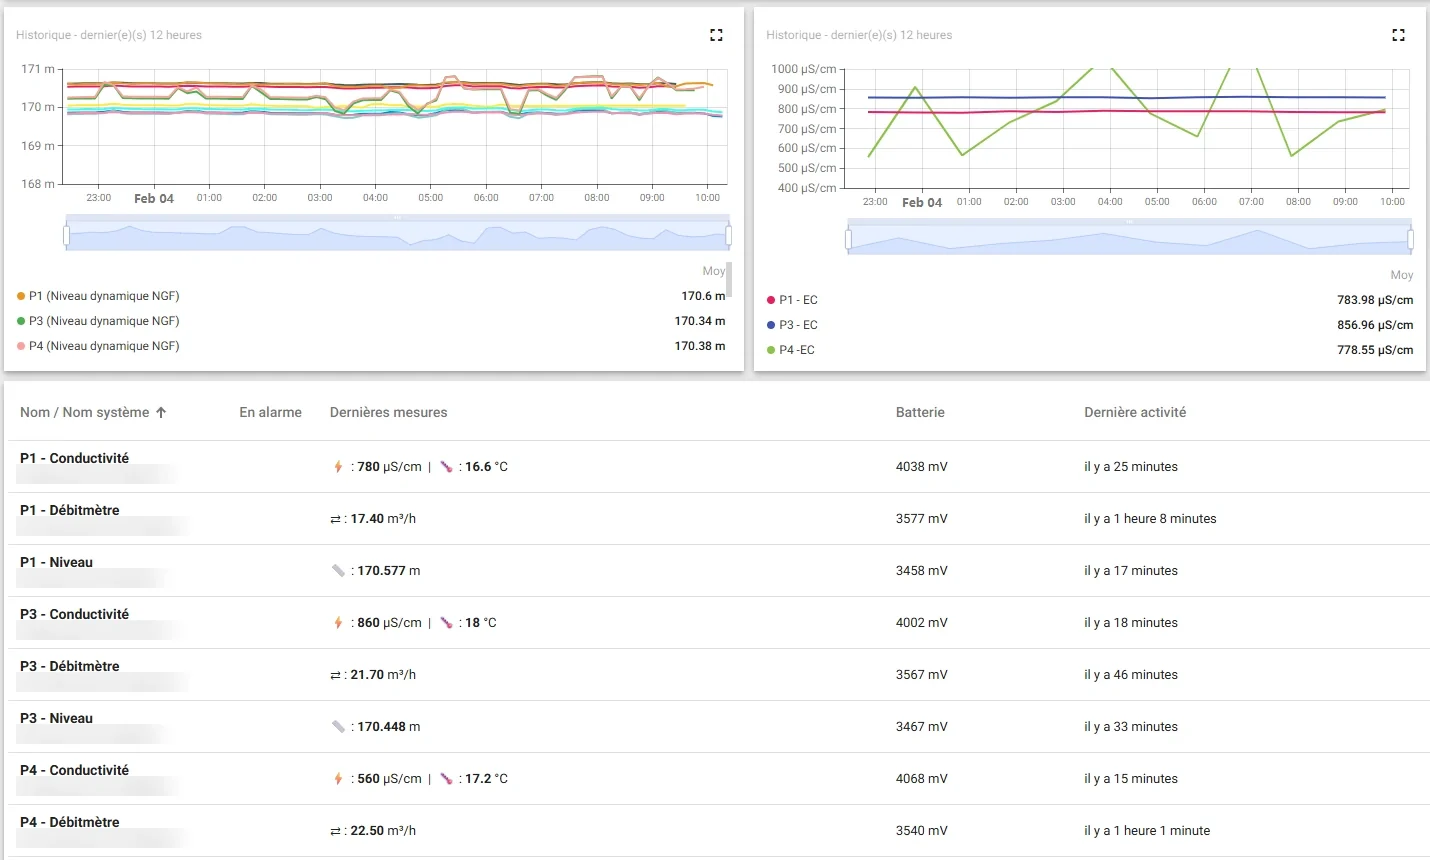Sort table by En alarme column
The width and height of the screenshot is (1430, 860).
270,412
